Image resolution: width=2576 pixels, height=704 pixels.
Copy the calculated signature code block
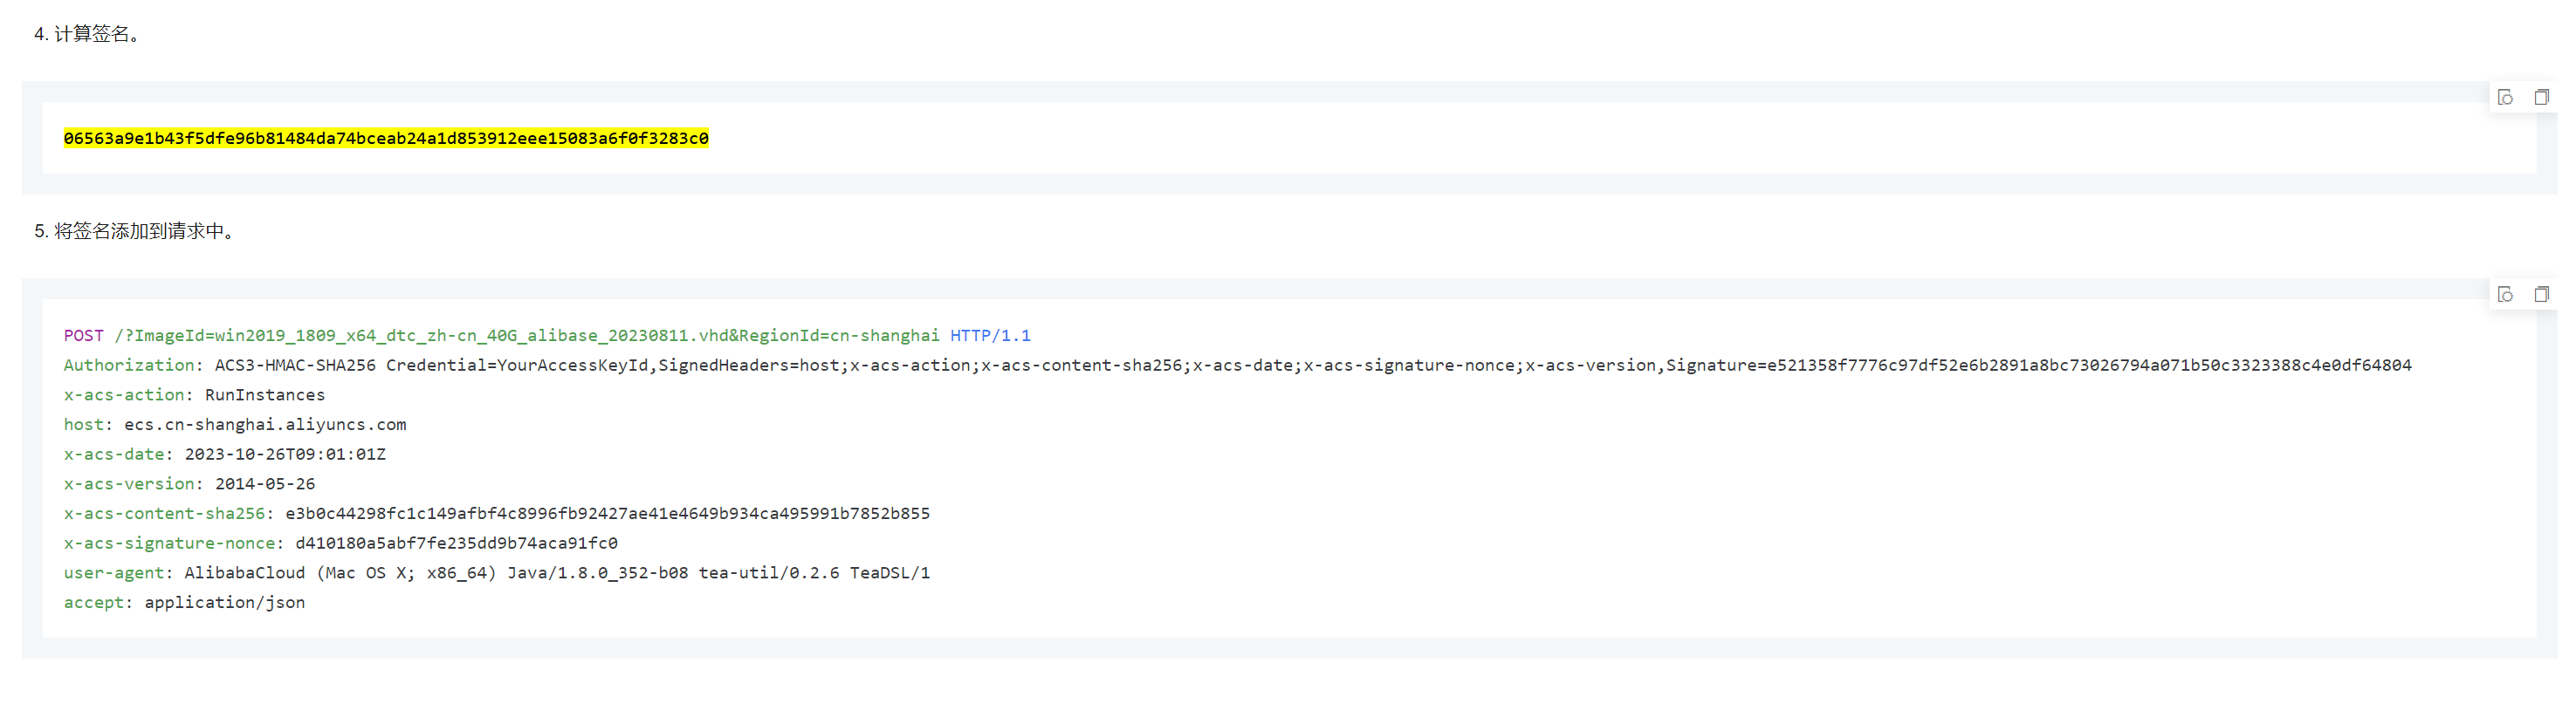pyautogui.click(x=2541, y=97)
